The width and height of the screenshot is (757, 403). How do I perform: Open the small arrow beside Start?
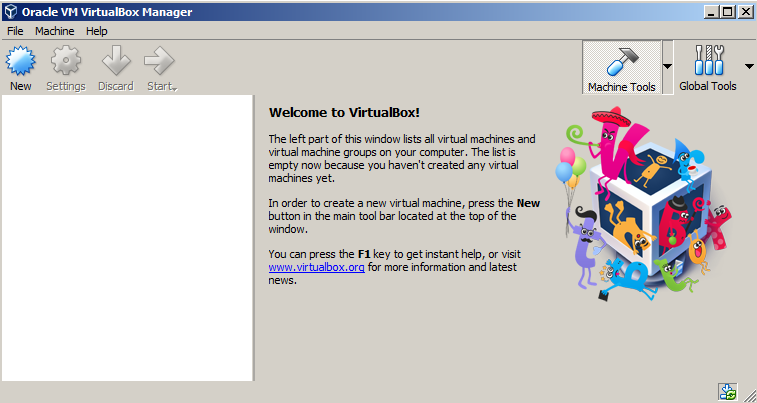click(x=176, y=89)
